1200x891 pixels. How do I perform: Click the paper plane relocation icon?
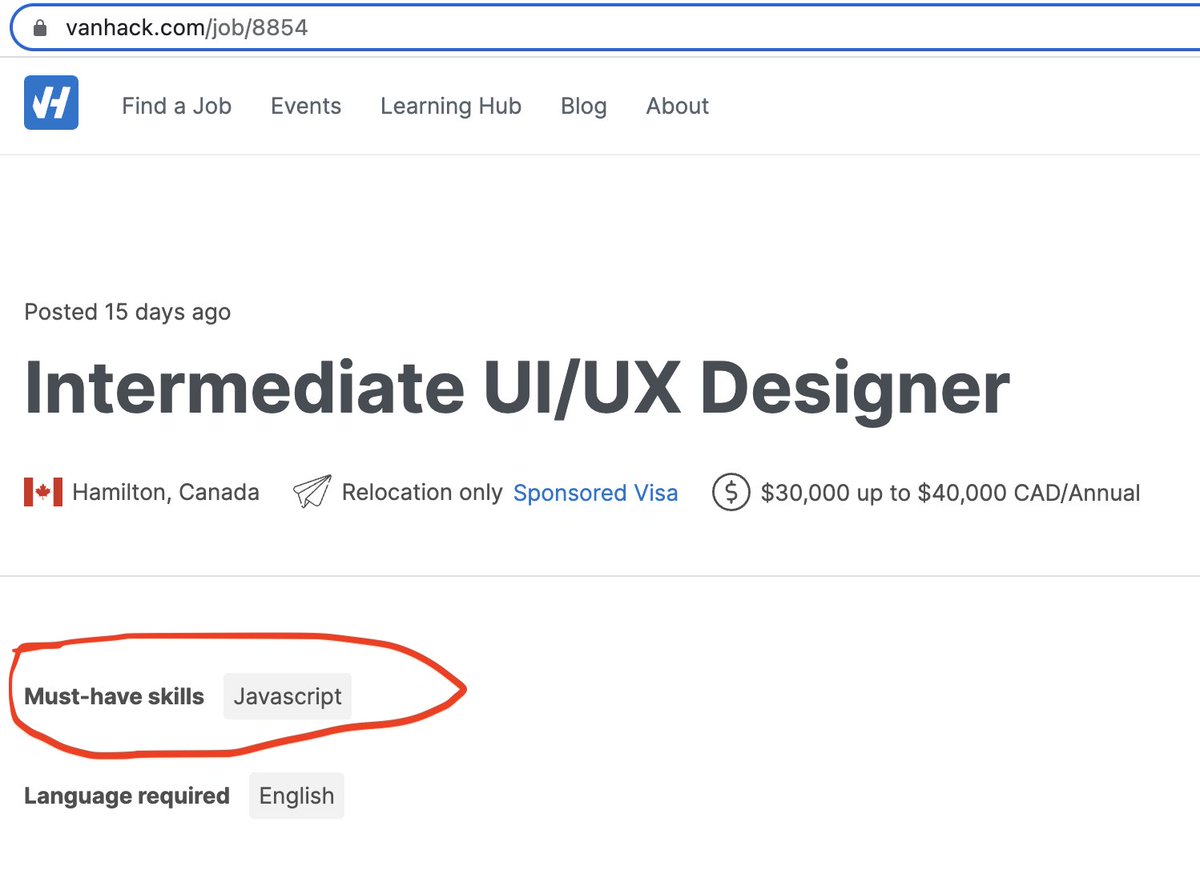coord(312,492)
